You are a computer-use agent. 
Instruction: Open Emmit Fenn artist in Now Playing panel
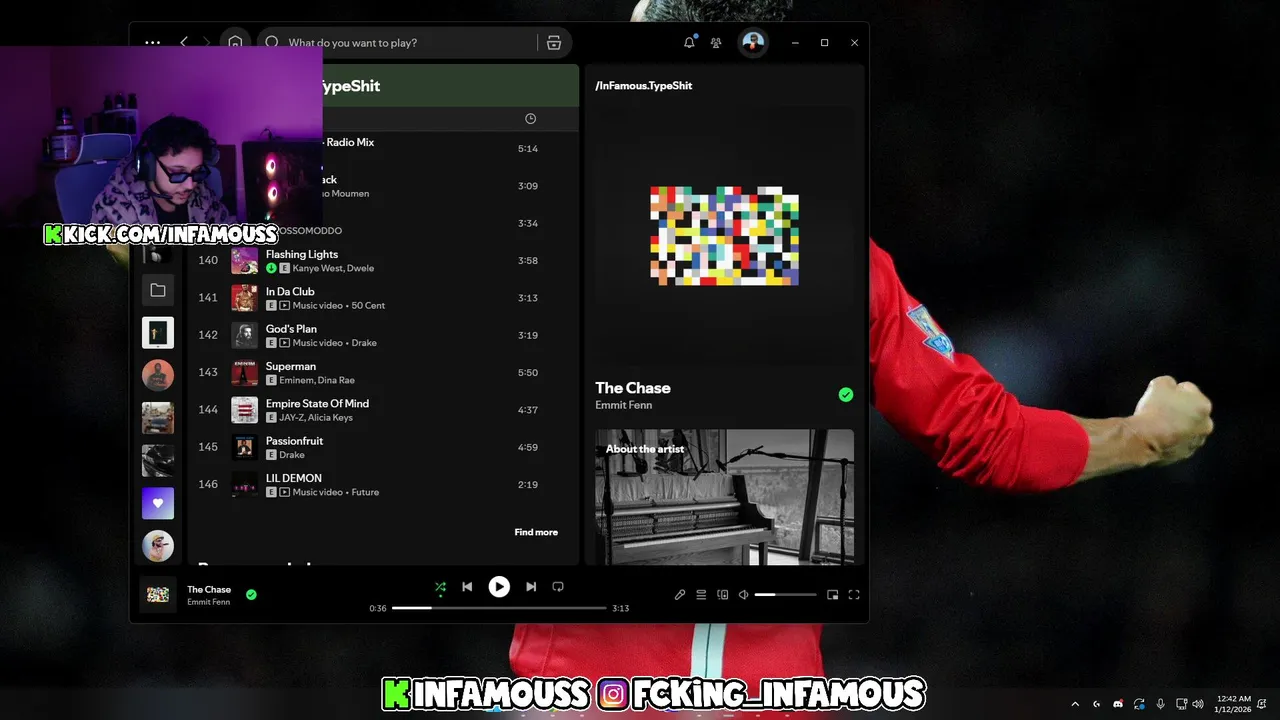[624, 405]
